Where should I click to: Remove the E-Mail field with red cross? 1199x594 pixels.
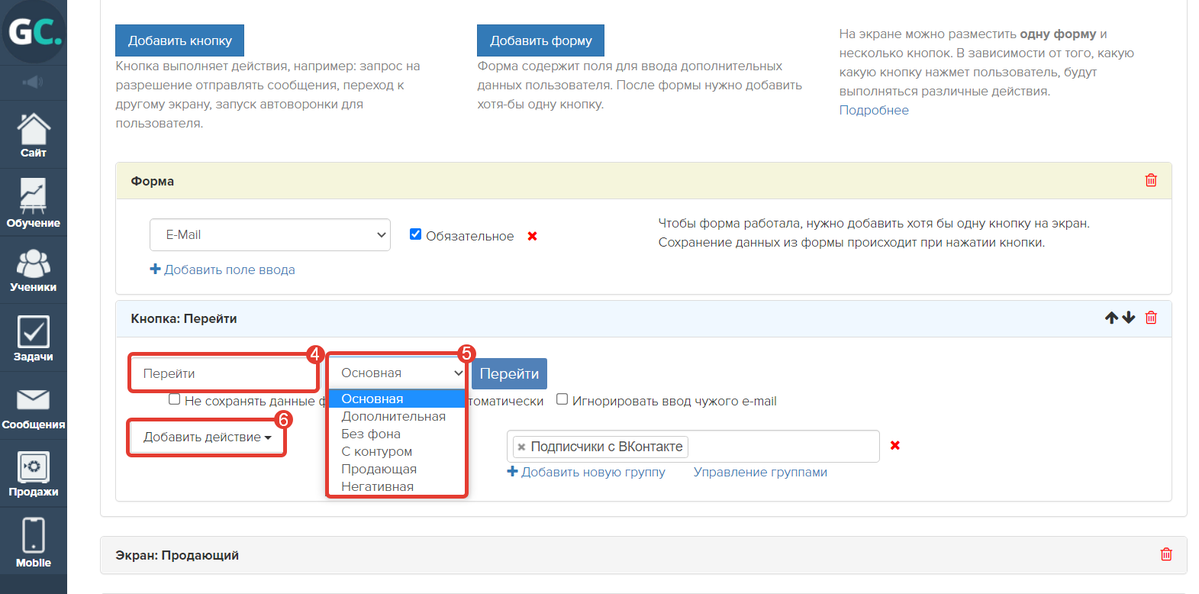532,236
